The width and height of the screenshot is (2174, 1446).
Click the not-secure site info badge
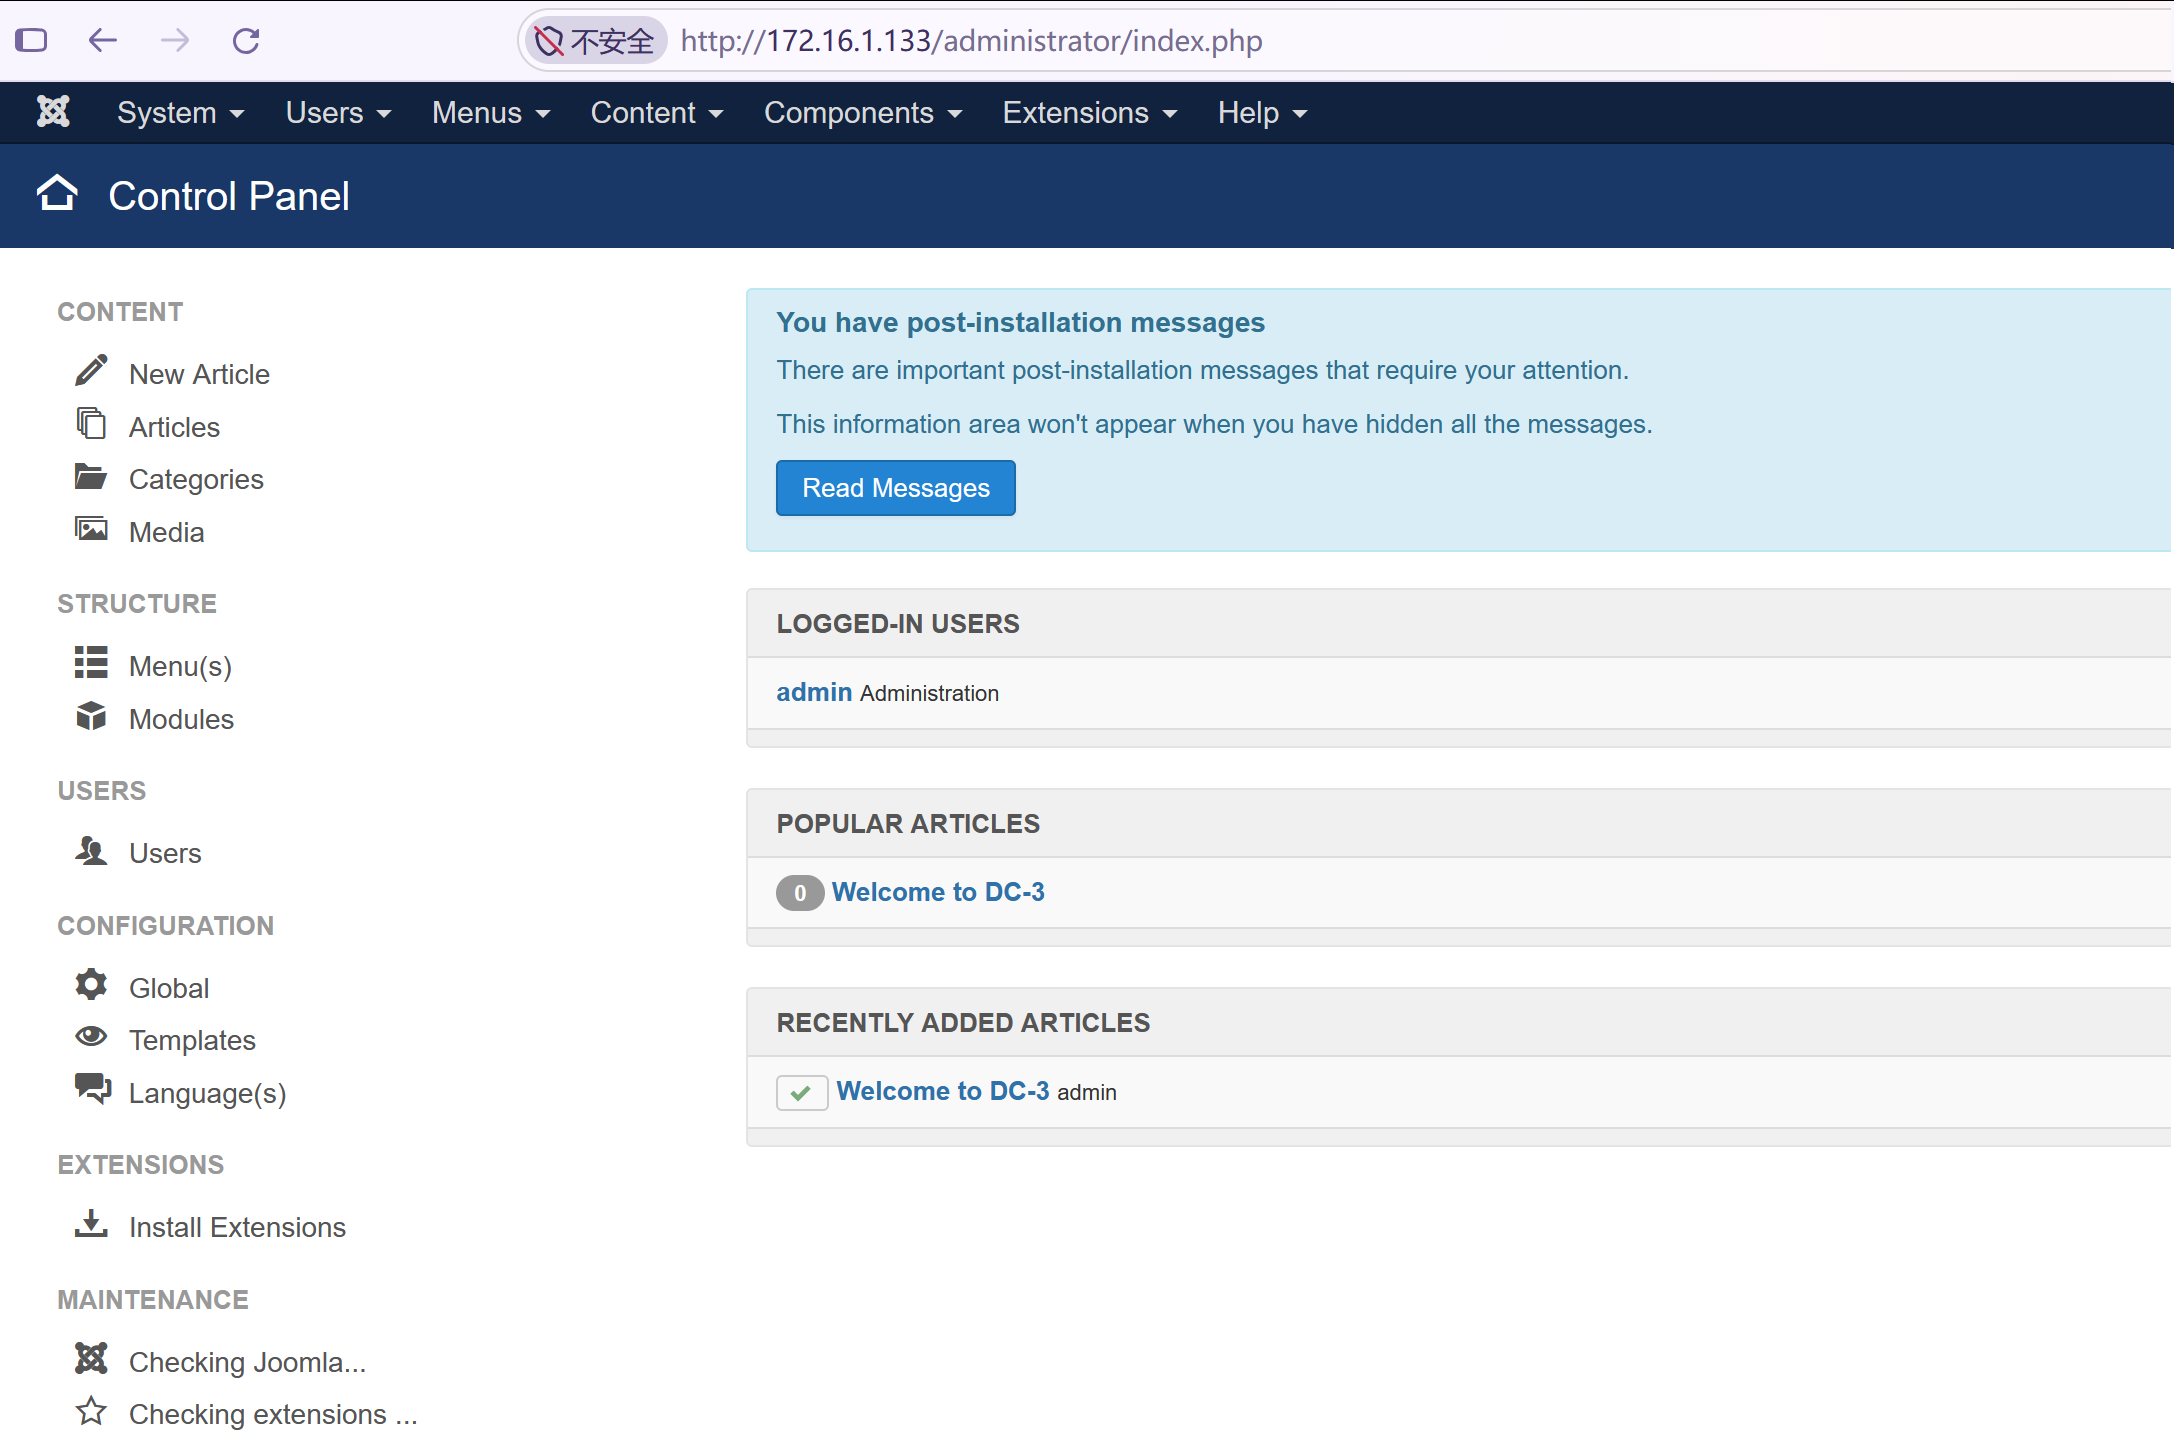tap(595, 41)
